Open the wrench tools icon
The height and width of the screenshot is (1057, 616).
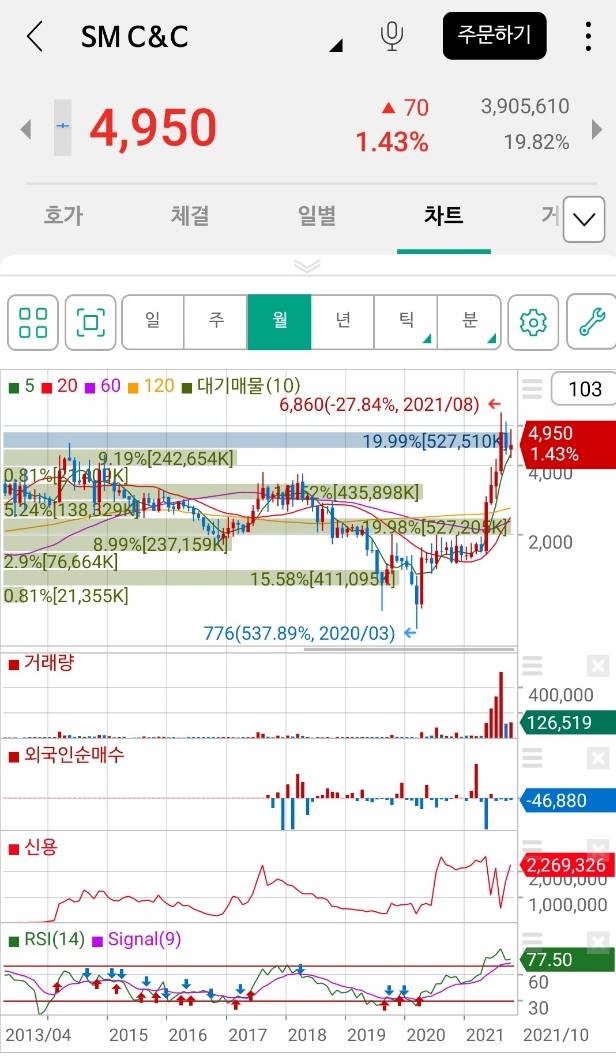point(591,322)
